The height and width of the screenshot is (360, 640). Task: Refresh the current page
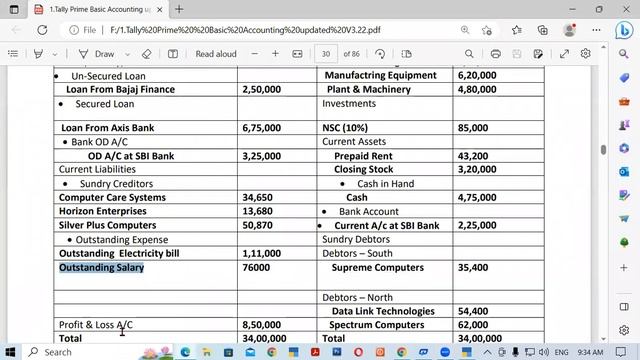(x=42, y=30)
